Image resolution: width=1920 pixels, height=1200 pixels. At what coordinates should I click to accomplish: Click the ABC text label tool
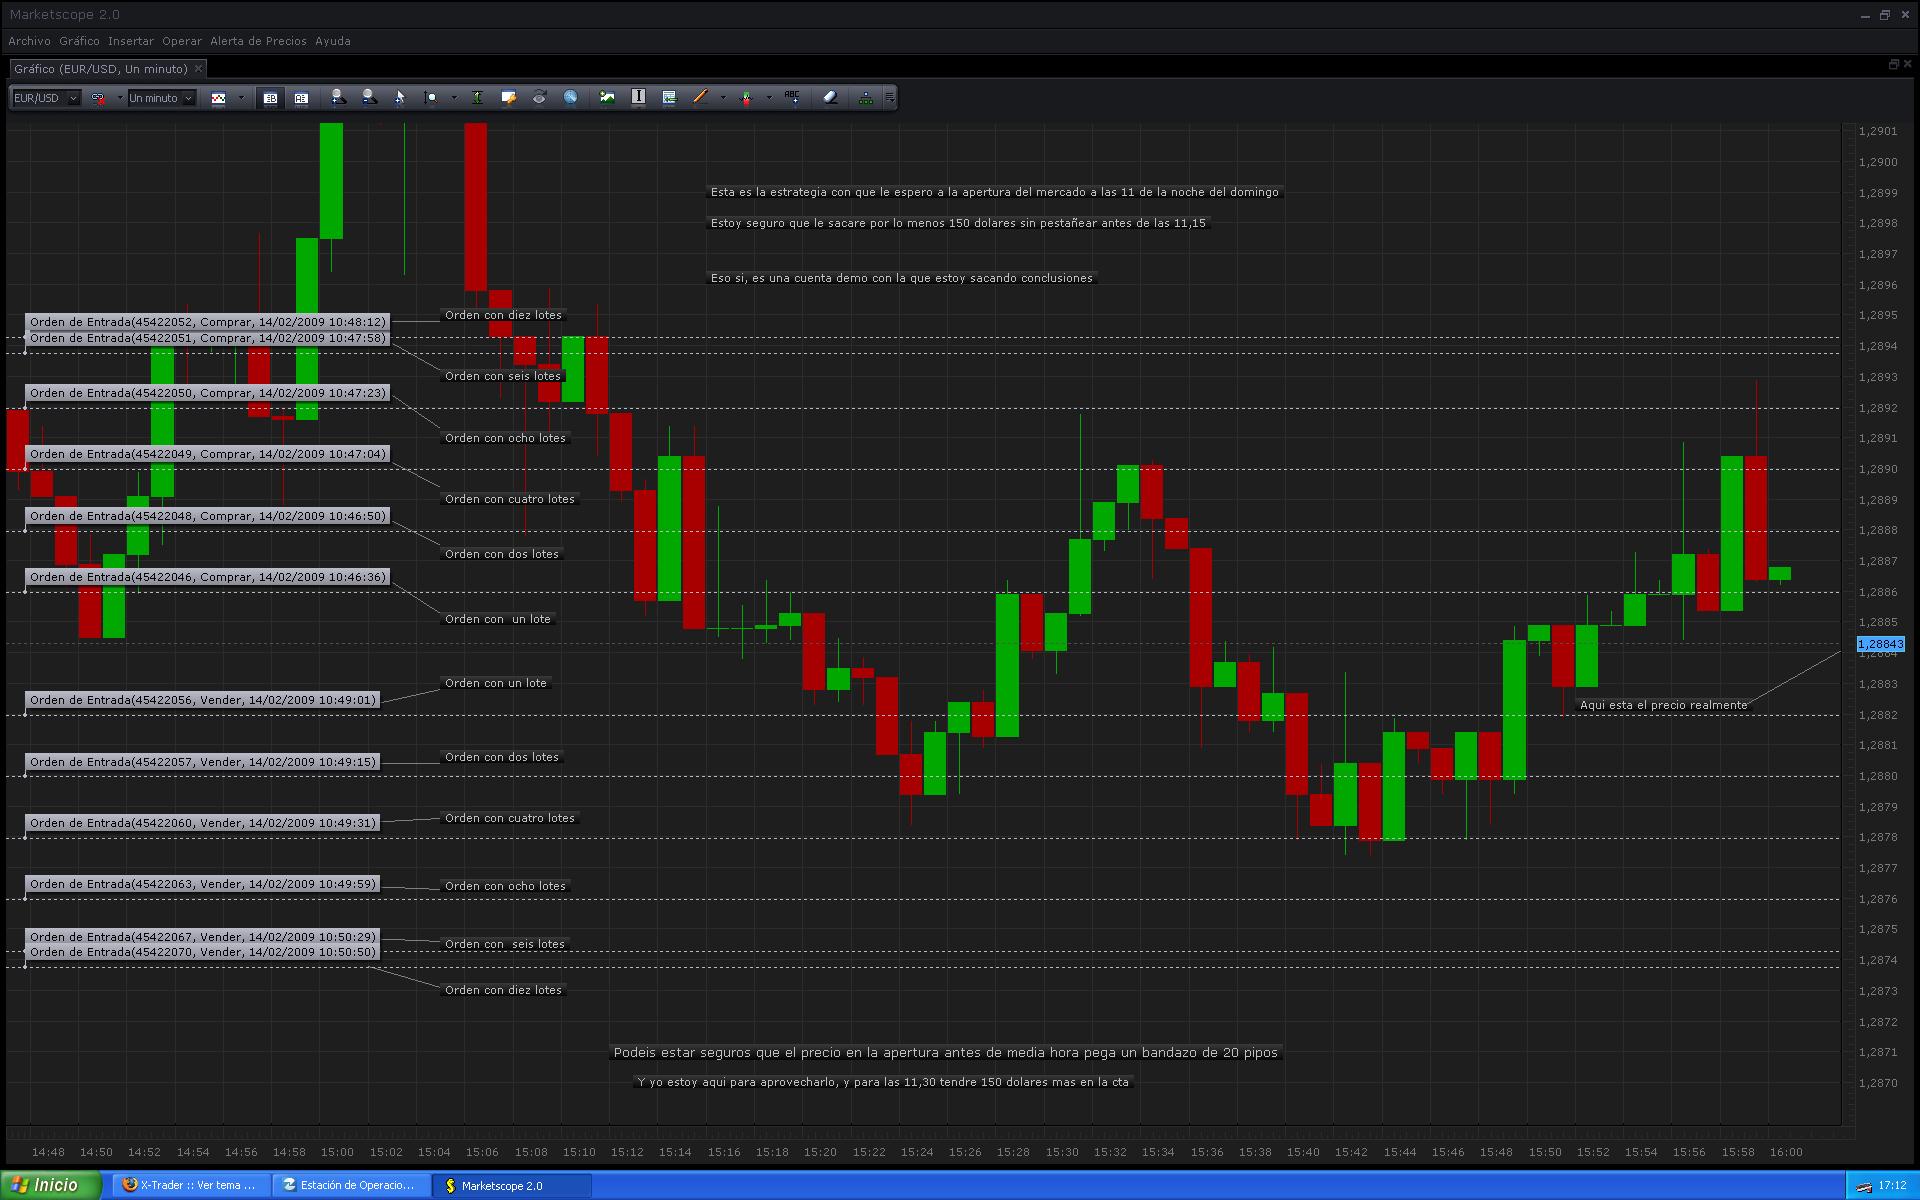[792, 97]
